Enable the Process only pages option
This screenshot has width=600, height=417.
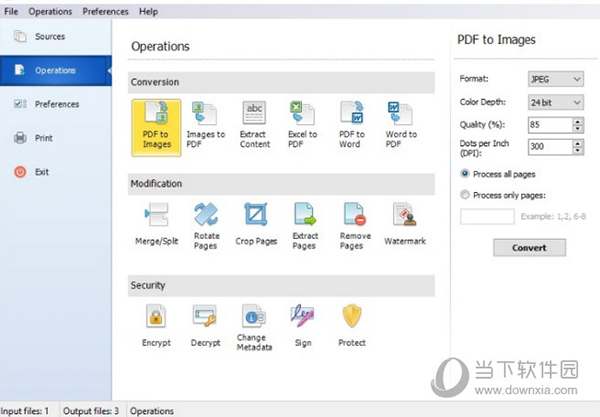tap(465, 194)
